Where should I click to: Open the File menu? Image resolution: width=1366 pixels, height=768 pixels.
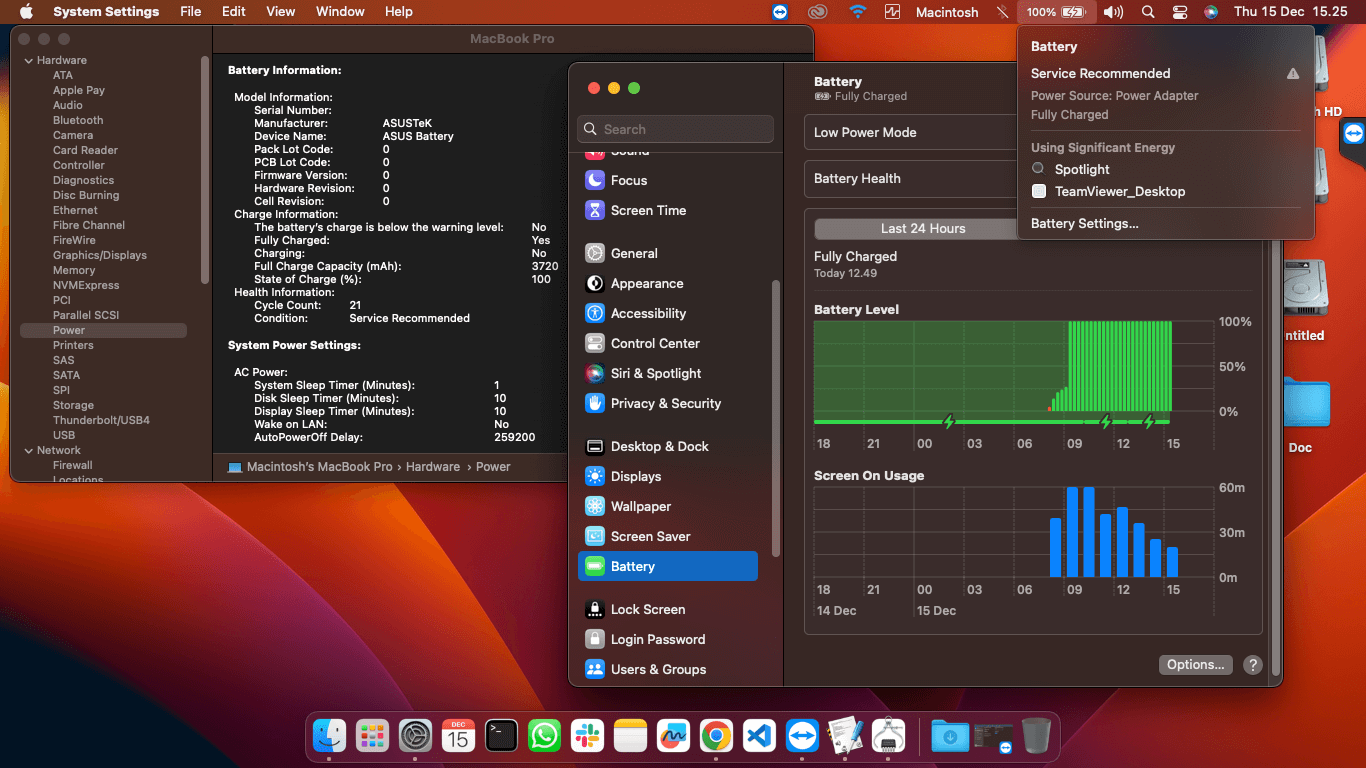coord(190,12)
